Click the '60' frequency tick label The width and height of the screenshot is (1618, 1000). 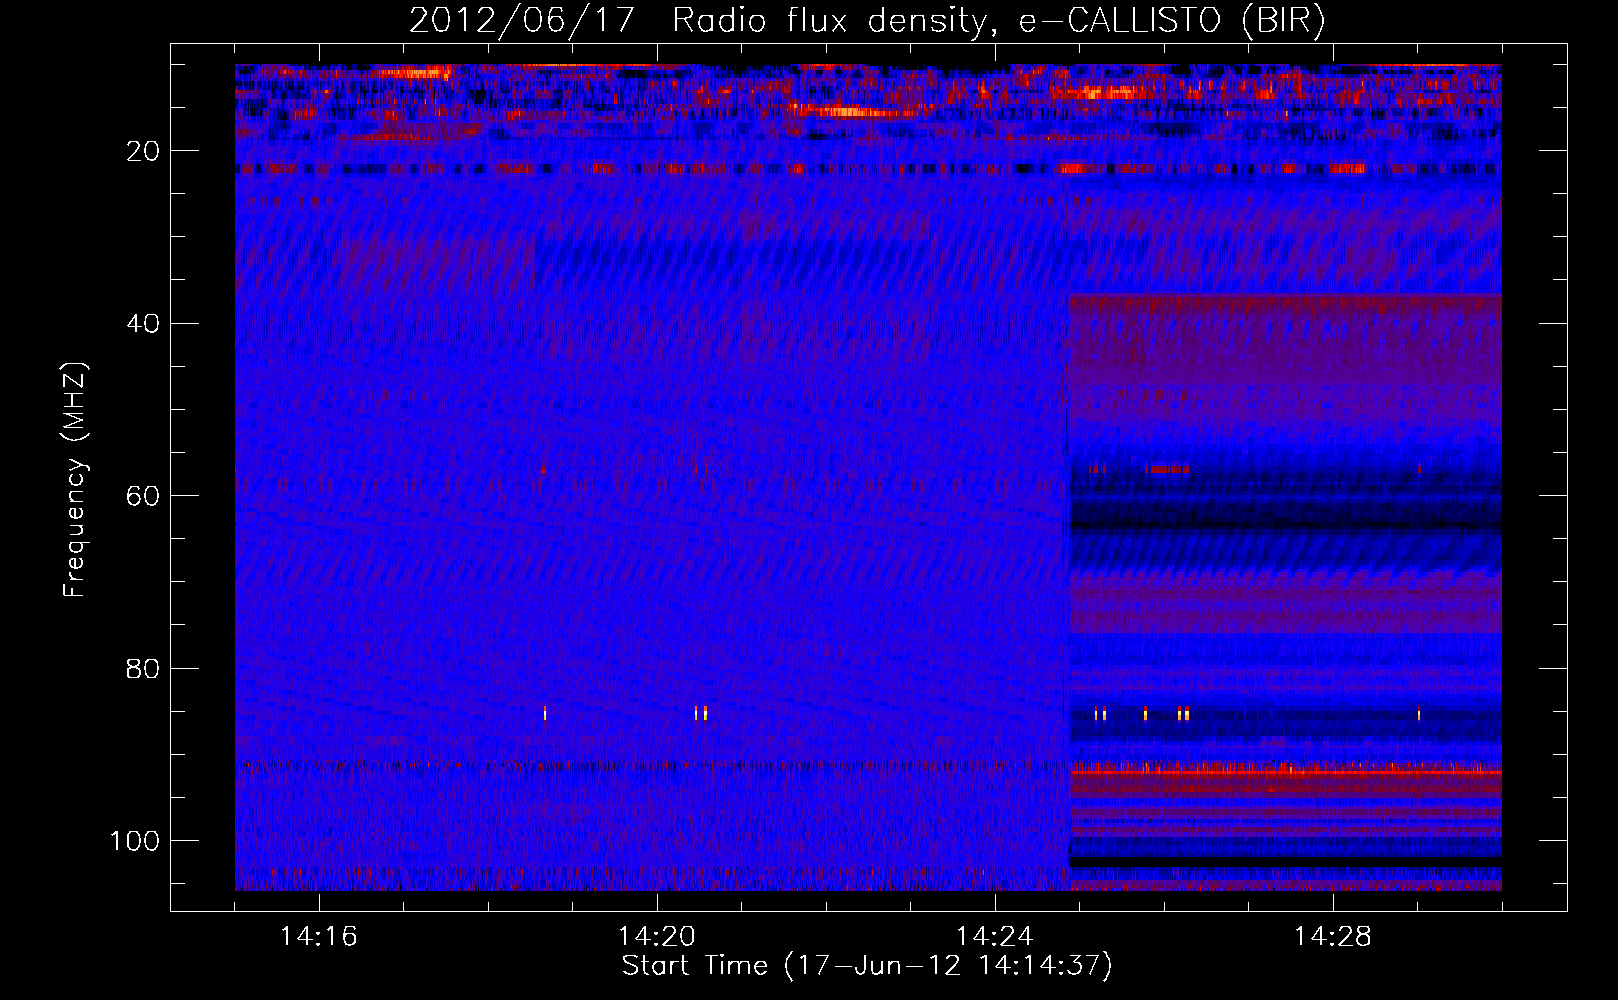point(144,496)
